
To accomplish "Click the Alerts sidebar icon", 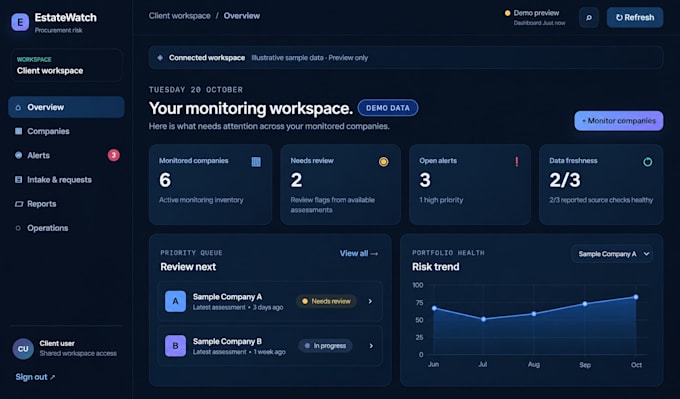I will click(x=18, y=155).
